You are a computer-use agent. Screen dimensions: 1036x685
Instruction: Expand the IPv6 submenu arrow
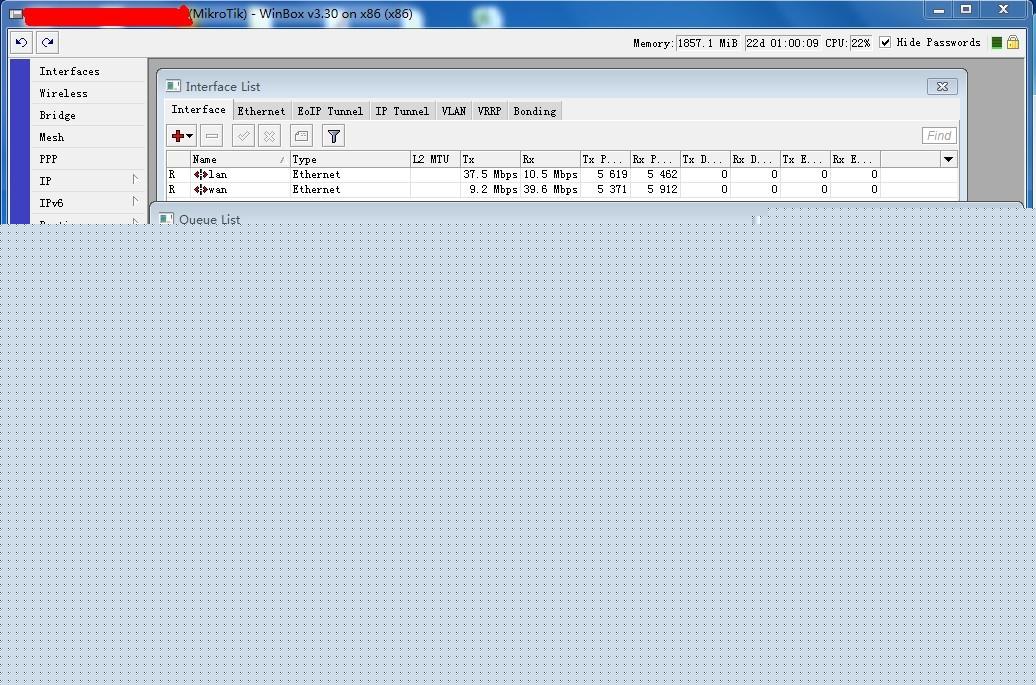click(x=135, y=201)
